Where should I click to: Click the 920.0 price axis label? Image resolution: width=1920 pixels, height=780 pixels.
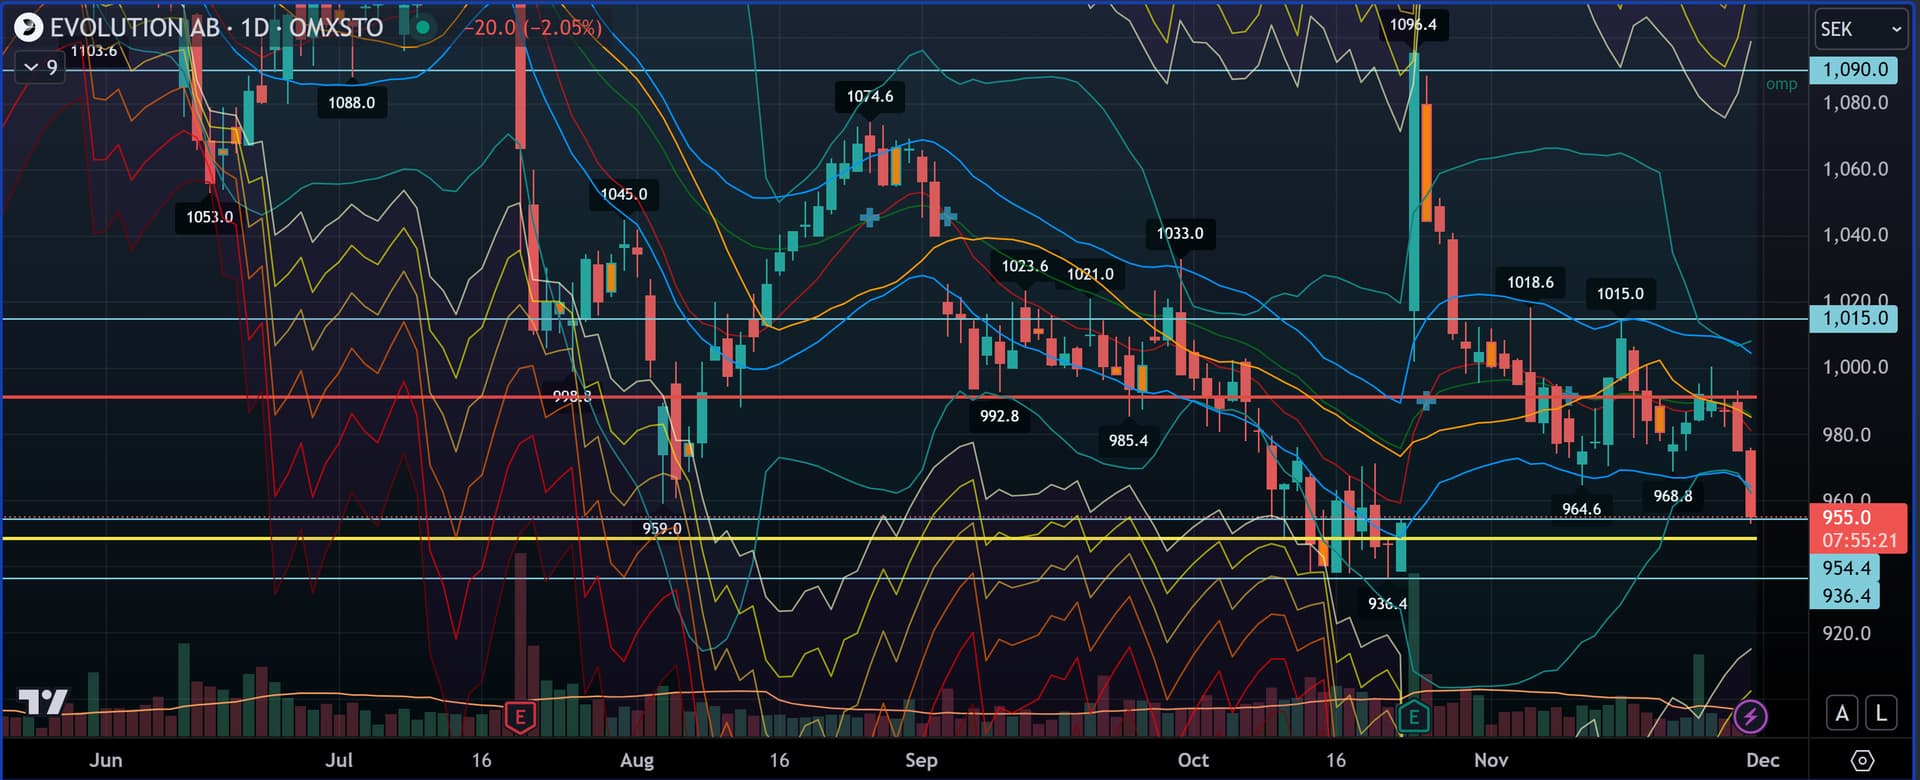coord(1846,633)
